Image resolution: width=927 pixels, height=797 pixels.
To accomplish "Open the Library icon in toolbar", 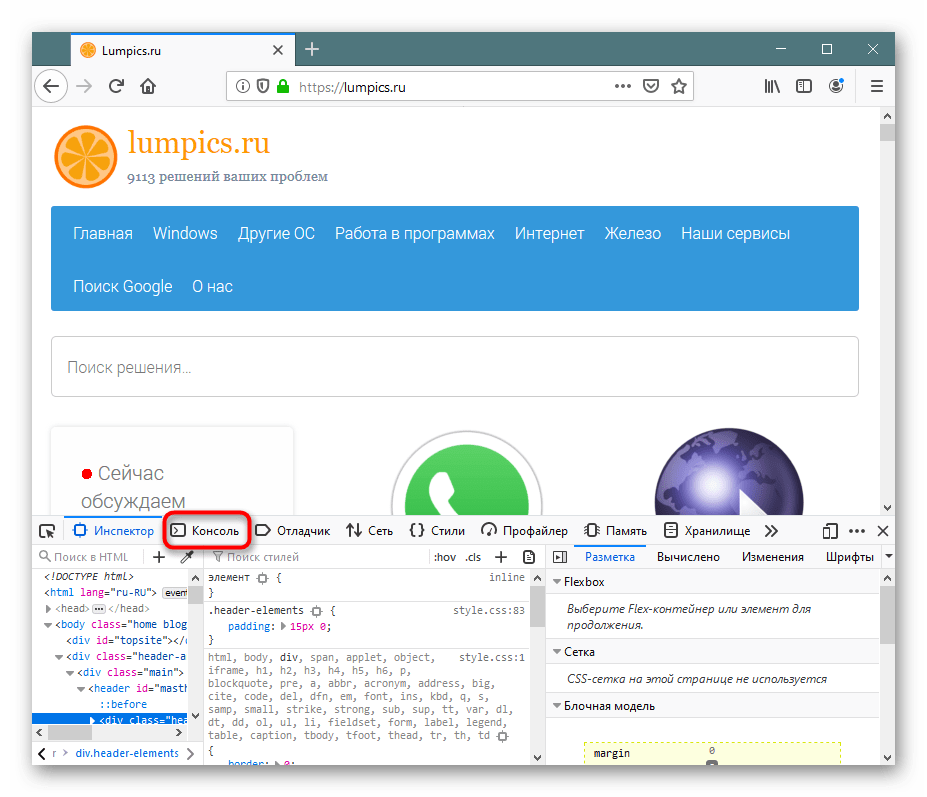I will pyautogui.click(x=772, y=87).
